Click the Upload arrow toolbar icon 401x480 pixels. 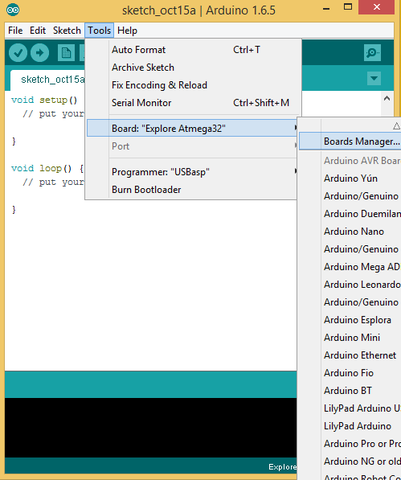pos(40,53)
